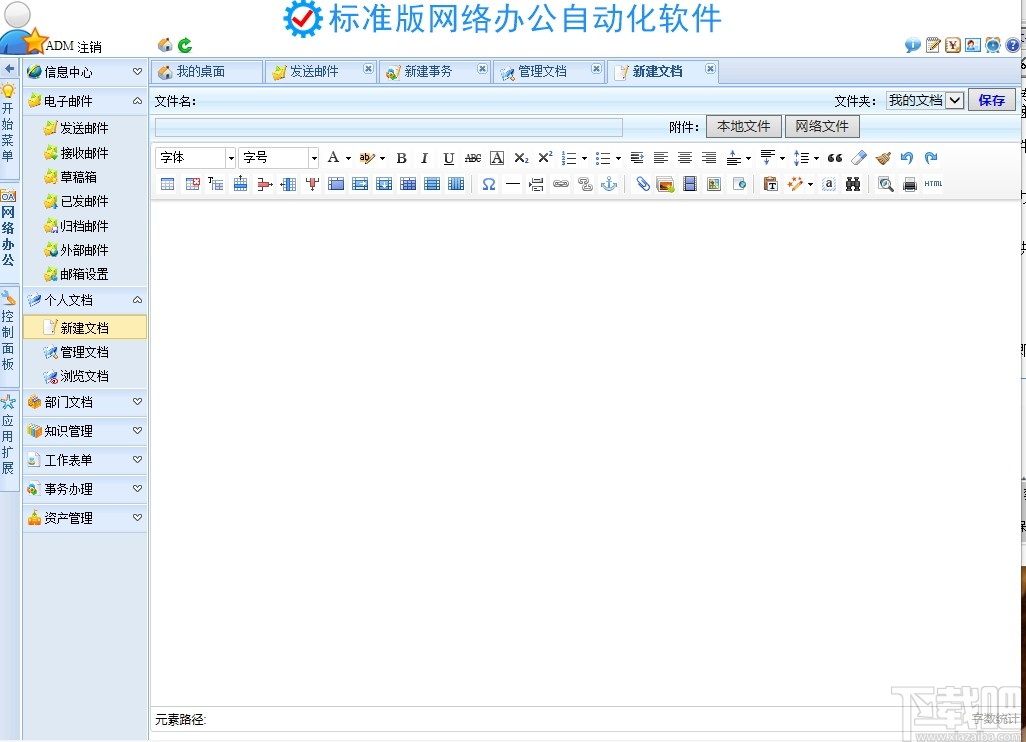Switch editor to HTML source view
1026x742 pixels.
point(934,183)
